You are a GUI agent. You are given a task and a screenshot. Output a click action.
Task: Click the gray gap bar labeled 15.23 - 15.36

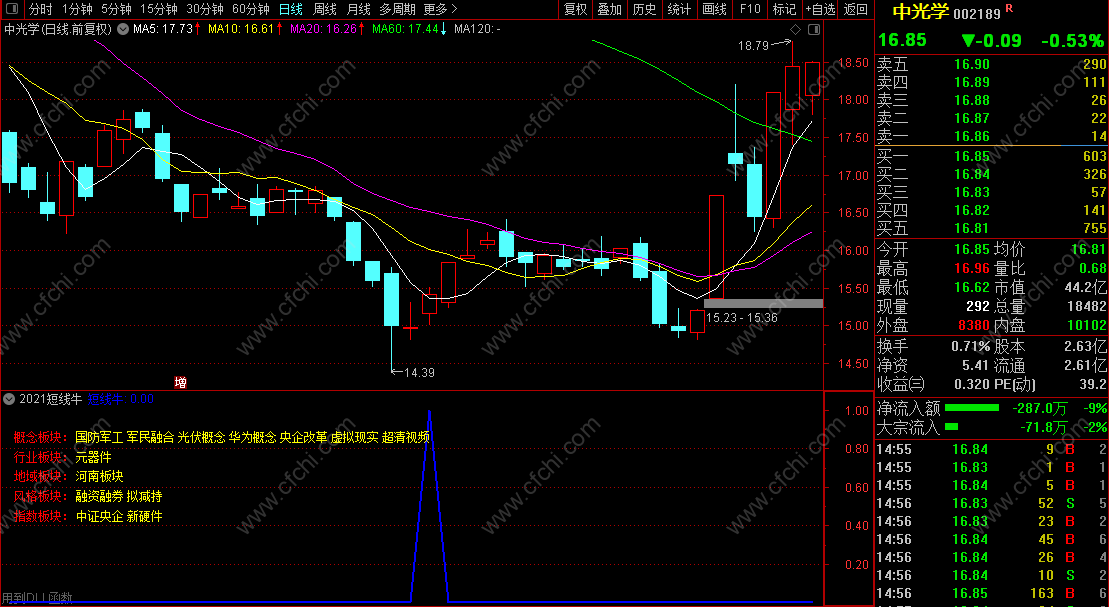[763, 304]
